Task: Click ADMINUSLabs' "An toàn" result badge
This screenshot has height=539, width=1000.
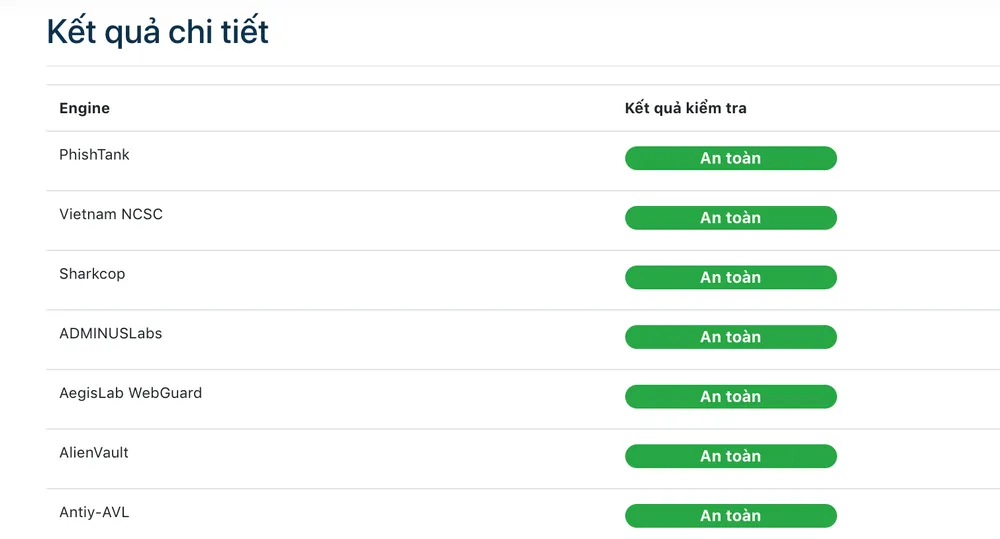Action: tap(730, 337)
